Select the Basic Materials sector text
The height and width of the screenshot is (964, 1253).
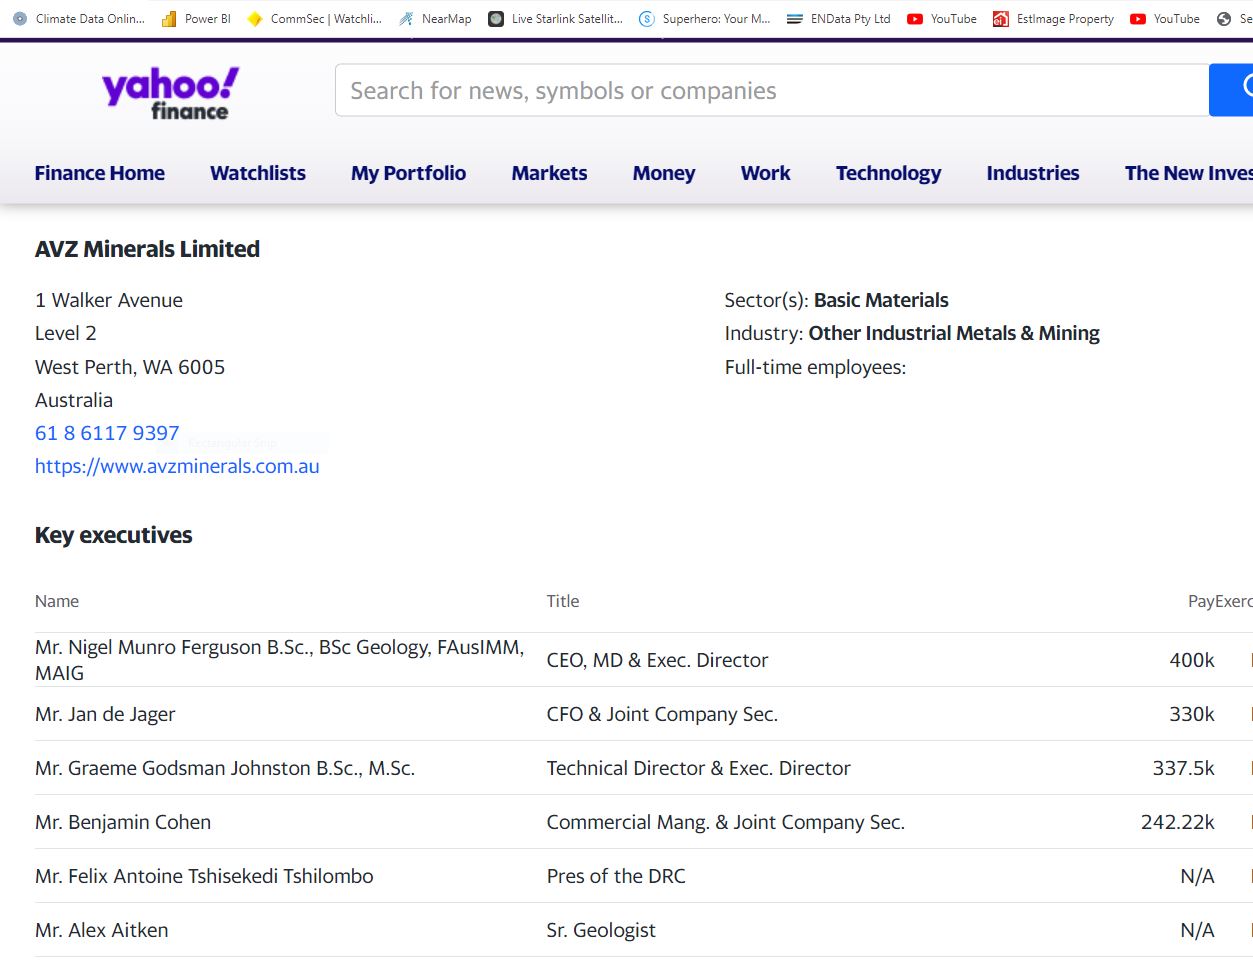point(881,300)
